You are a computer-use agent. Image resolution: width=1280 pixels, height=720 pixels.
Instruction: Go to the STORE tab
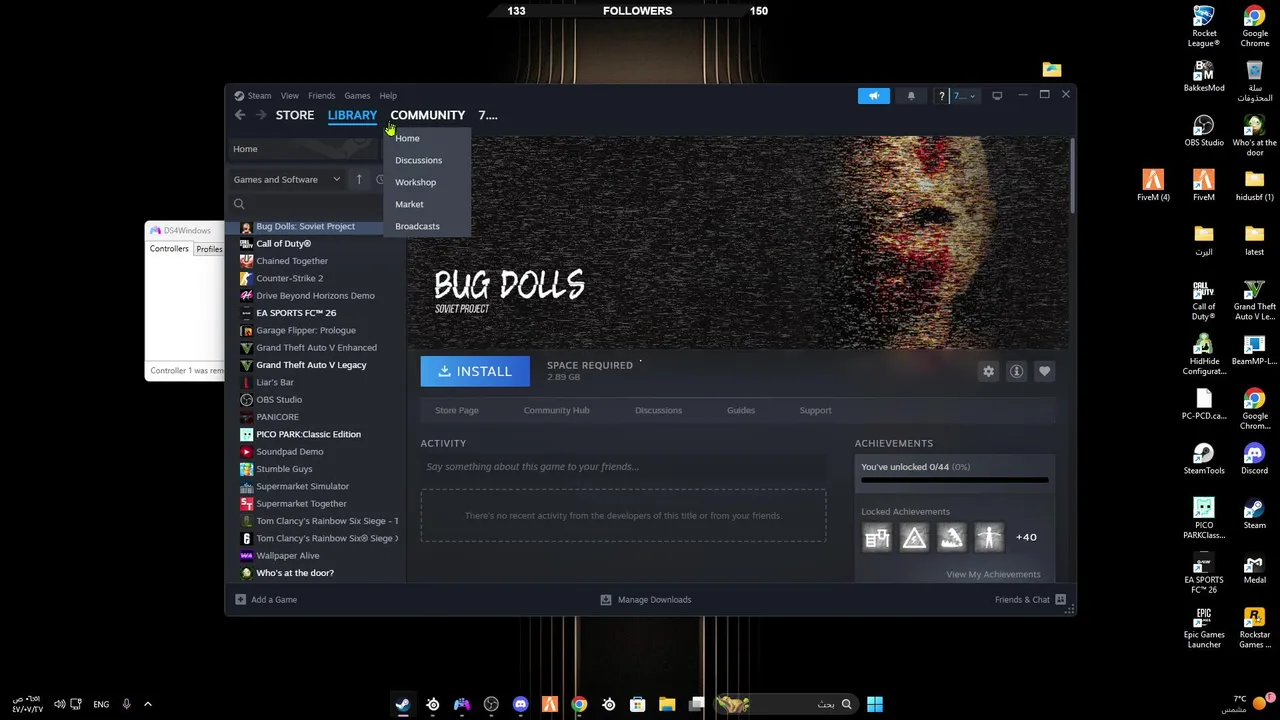click(295, 115)
